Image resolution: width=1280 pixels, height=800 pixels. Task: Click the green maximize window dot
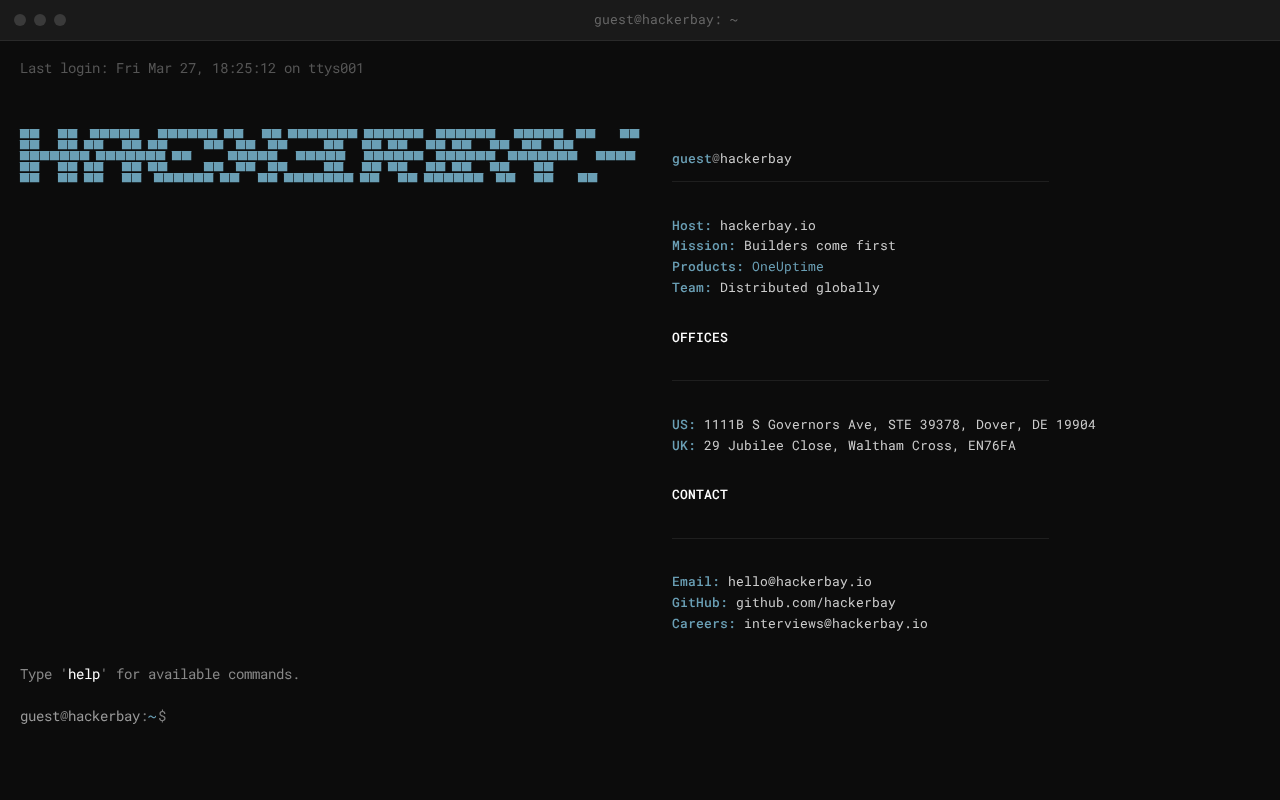pos(60,20)
